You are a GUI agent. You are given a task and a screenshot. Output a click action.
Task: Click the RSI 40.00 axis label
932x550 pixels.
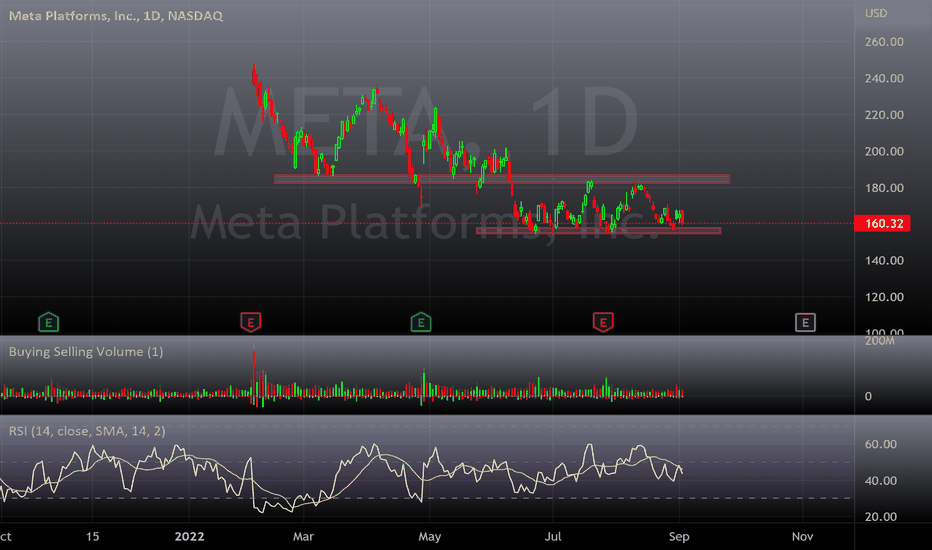pyautogui.click(x=880, y=480)
